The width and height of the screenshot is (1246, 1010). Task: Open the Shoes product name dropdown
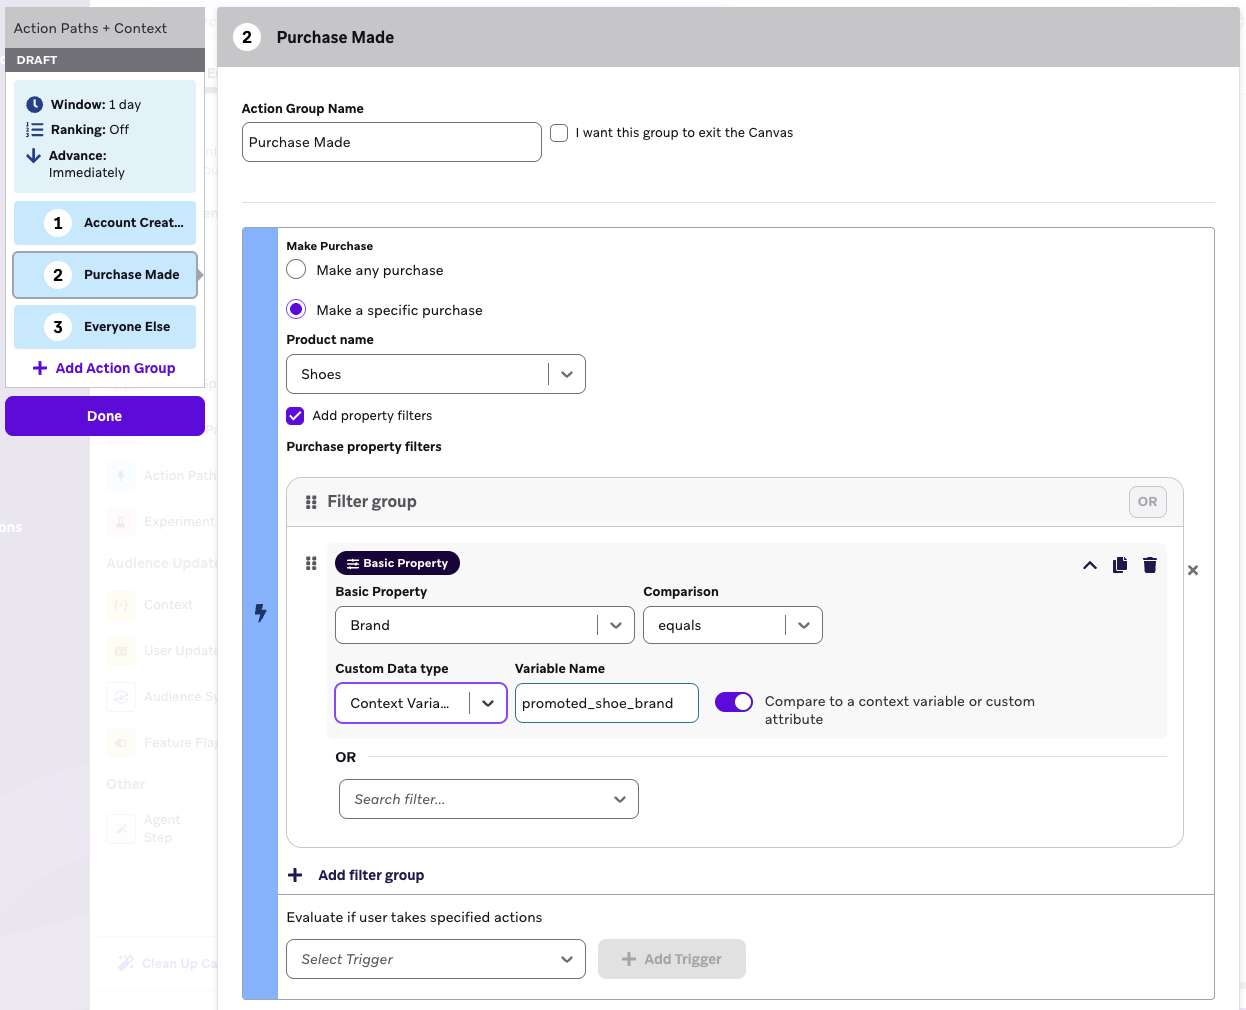[435, 374]
